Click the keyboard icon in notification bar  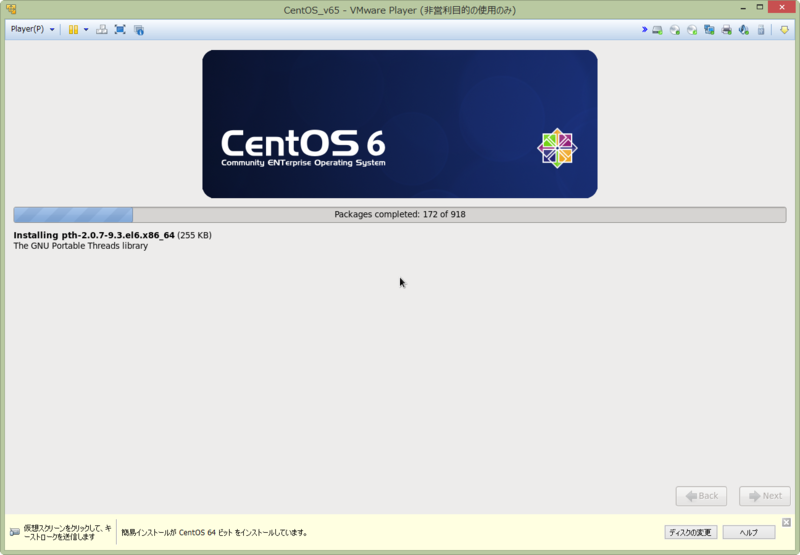click(15, 532)
